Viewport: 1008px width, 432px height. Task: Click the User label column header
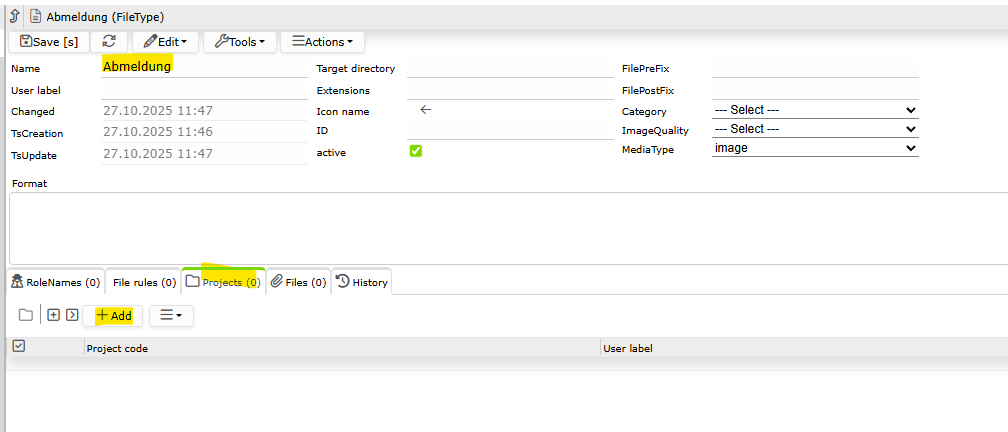click(x=804, y=348)
